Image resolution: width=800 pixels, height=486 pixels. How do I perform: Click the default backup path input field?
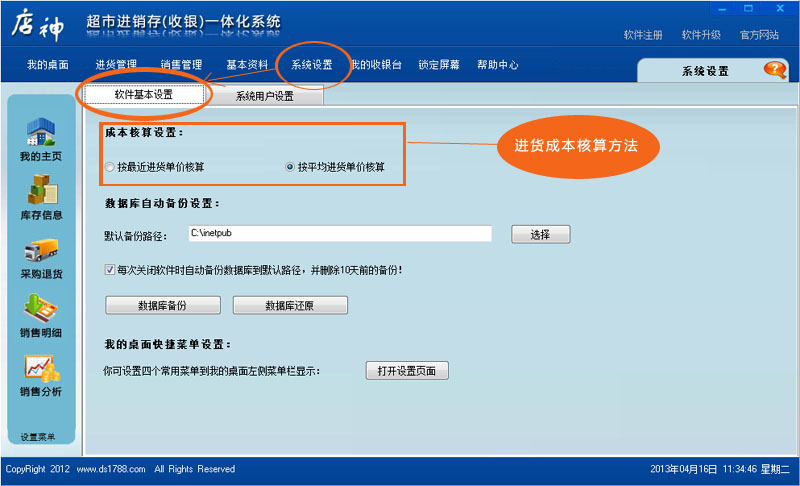340,234
